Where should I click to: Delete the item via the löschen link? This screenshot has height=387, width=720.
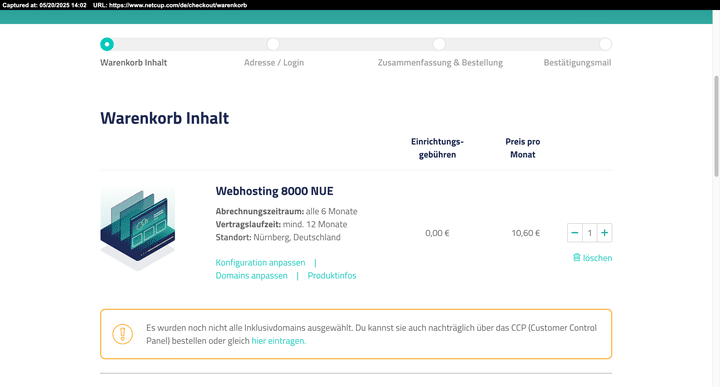pyautogui.click(x=597, y=258)
